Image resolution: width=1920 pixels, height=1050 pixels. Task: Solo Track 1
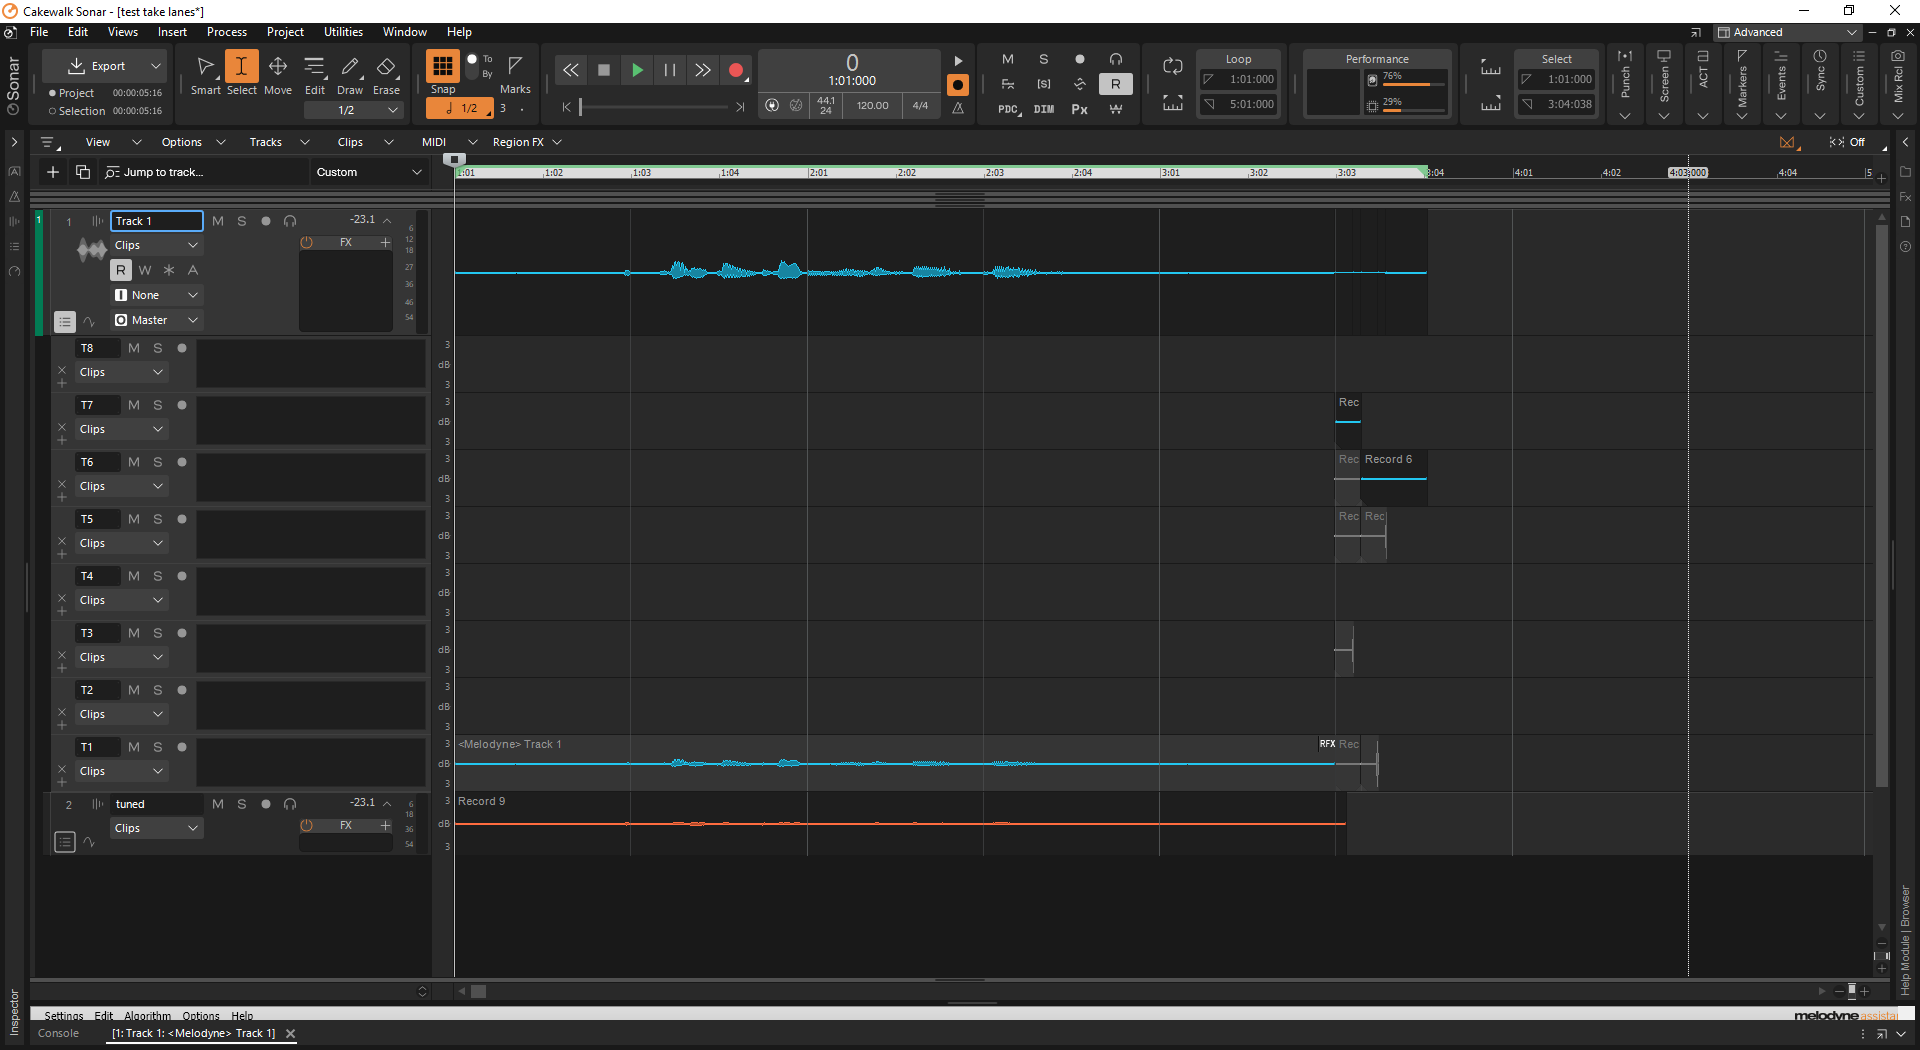click(242, 221)
